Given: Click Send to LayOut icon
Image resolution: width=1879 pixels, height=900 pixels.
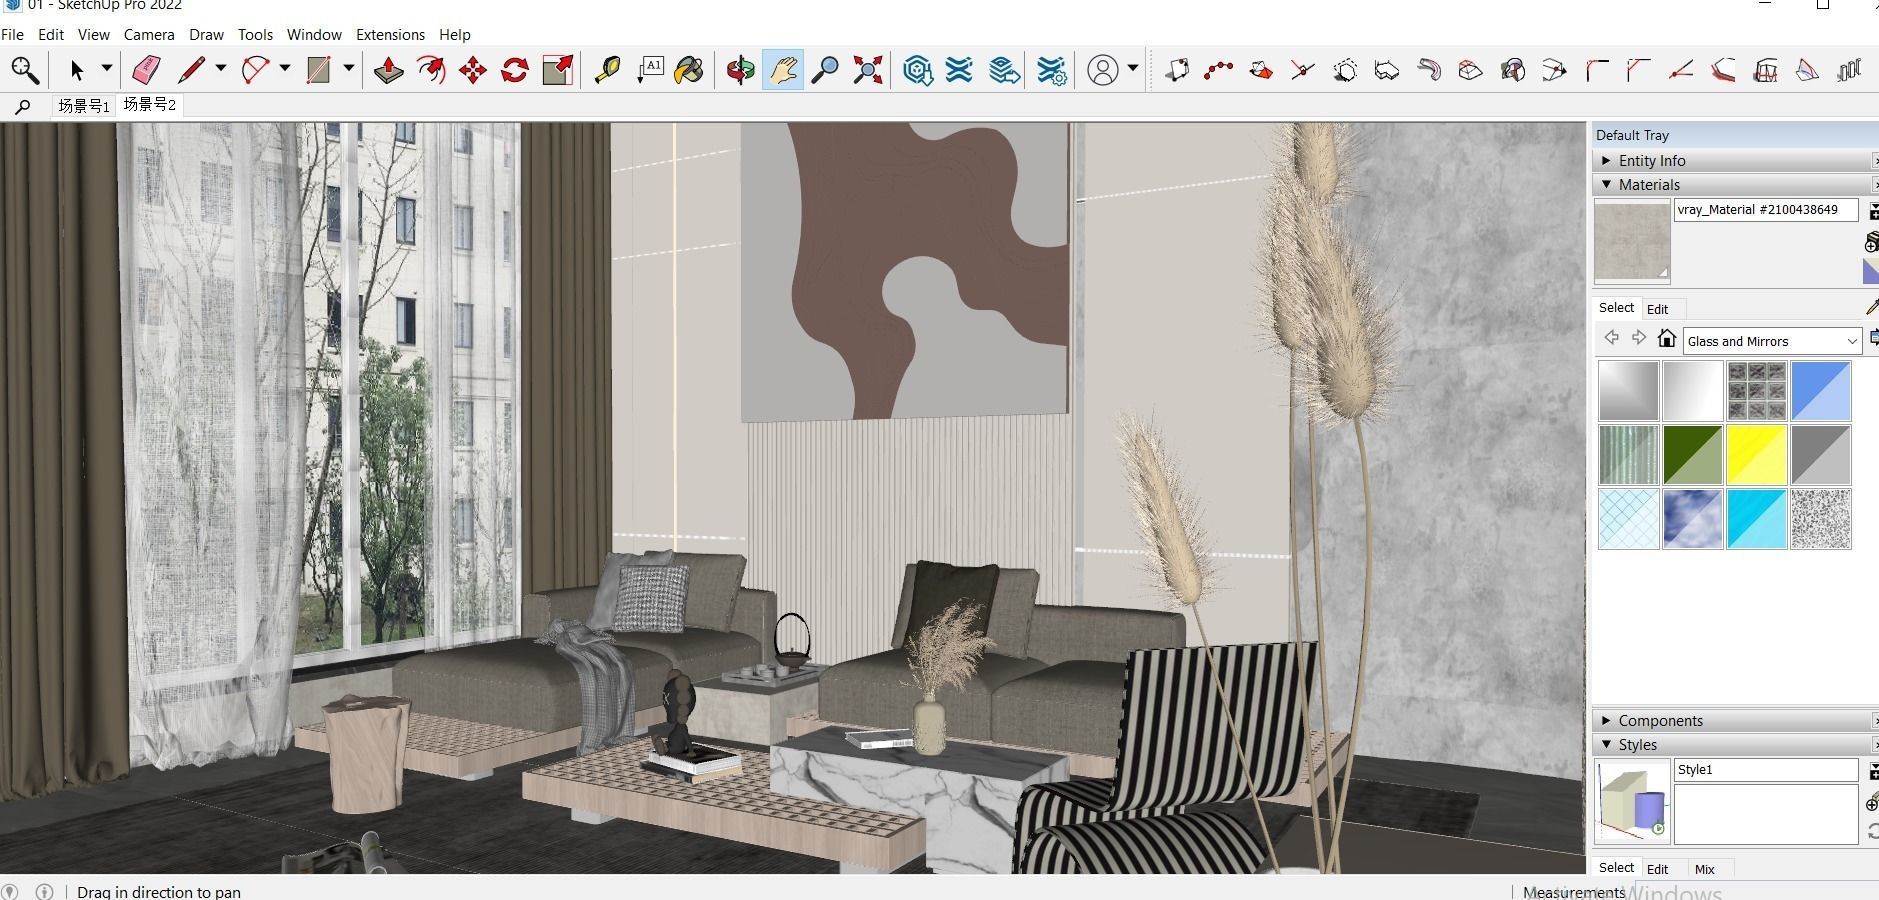Looking at the screenshot, I should (x=1004, y=70).
